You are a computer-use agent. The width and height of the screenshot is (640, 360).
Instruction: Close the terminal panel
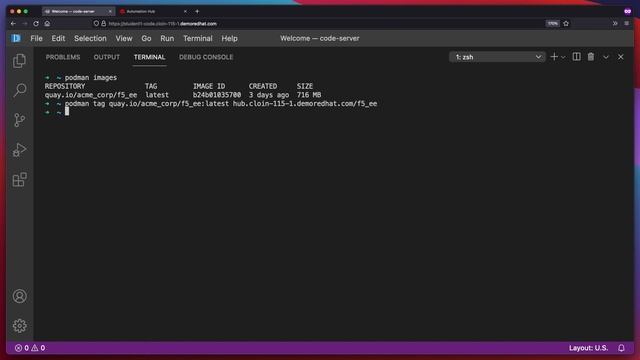click(x=620, y=57)
